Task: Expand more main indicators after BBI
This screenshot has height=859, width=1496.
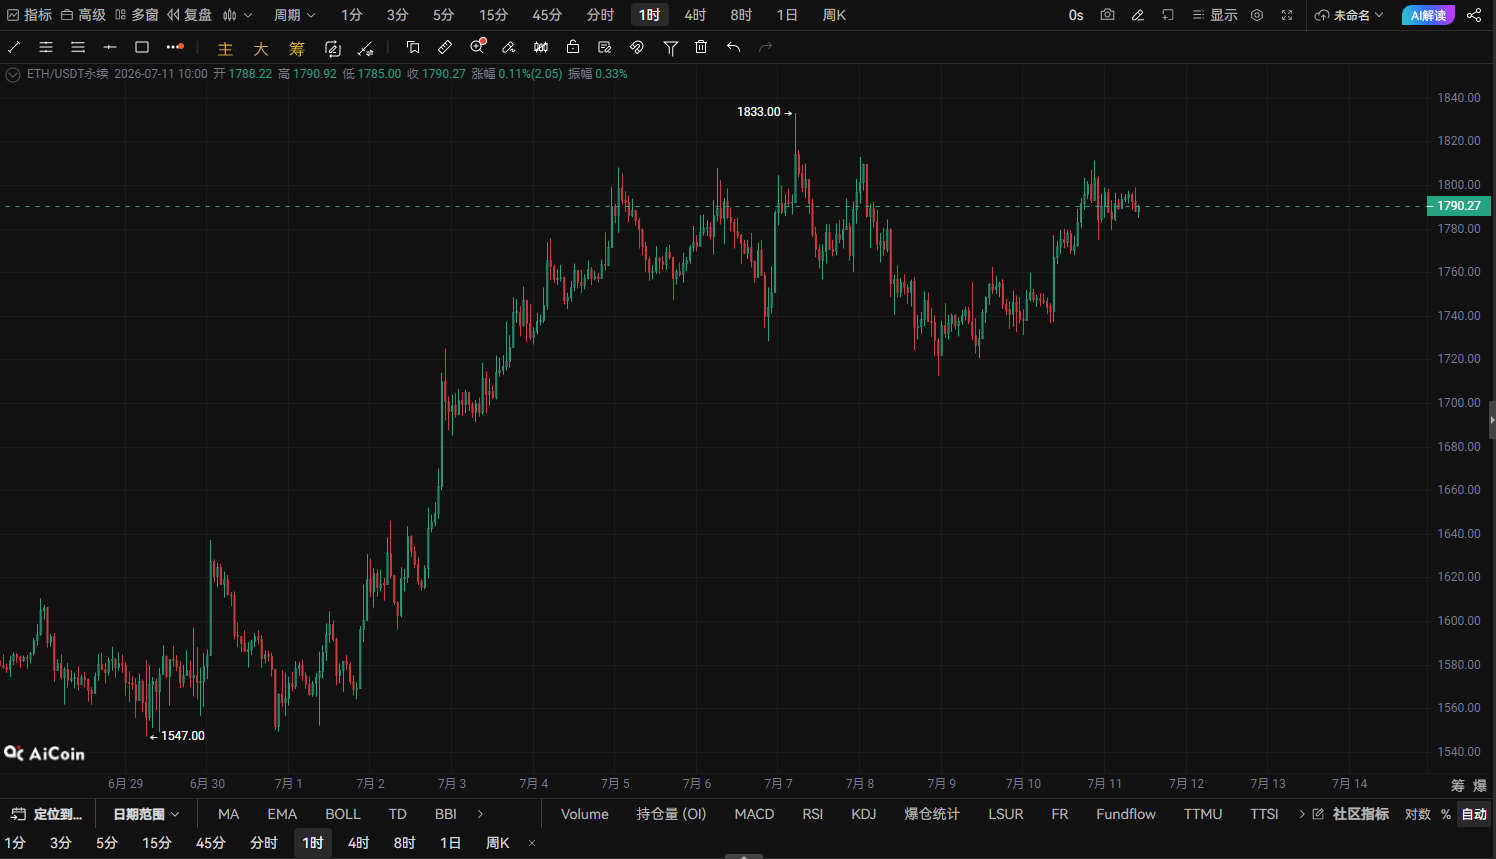Action: pos(480,814)
